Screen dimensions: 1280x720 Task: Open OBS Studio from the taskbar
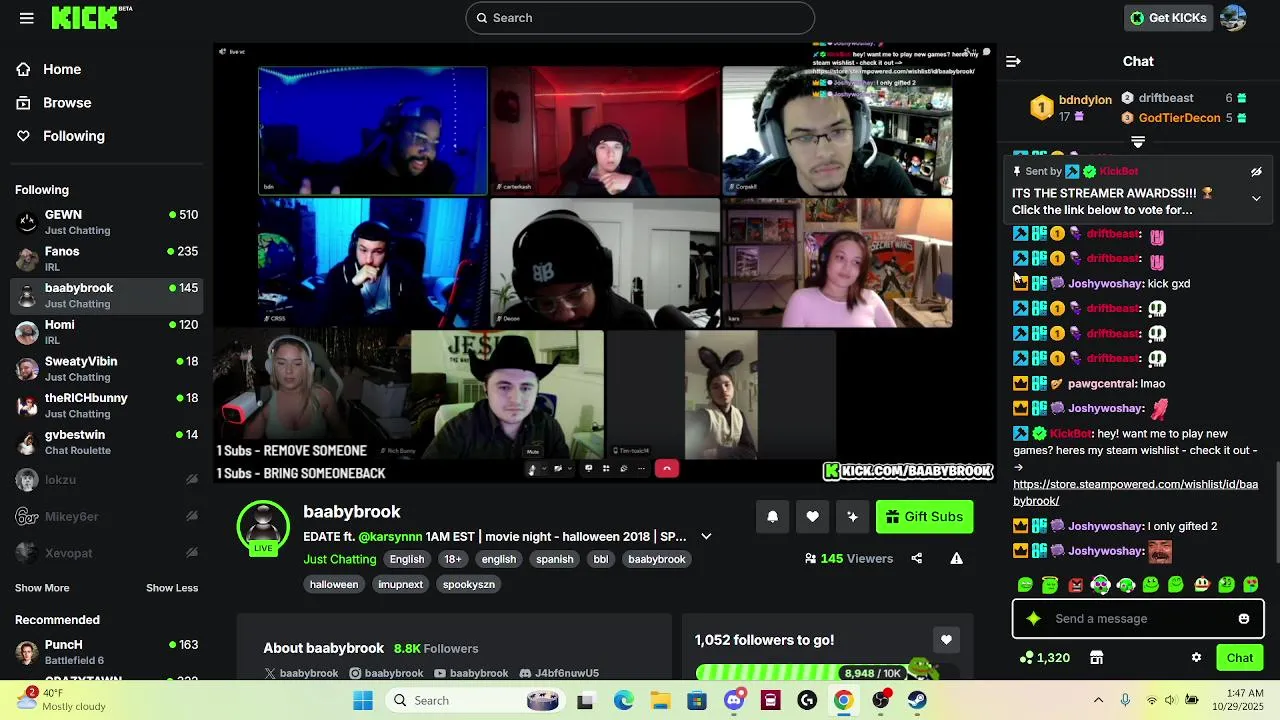(x=881, y=700)
